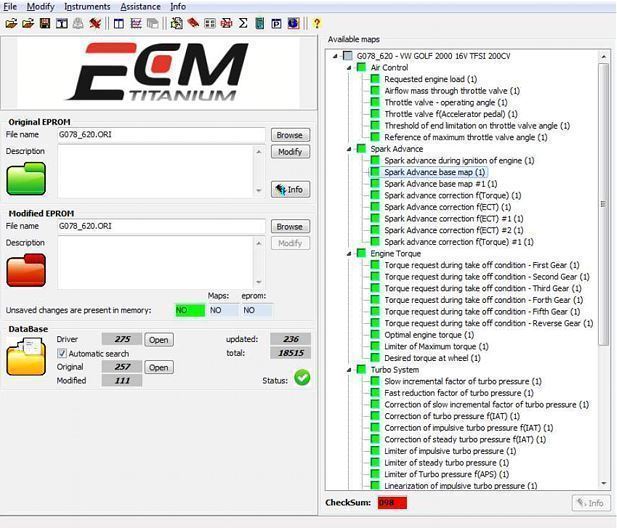
Task: Click the floppy disk save icon
Action: coord(45,22)
